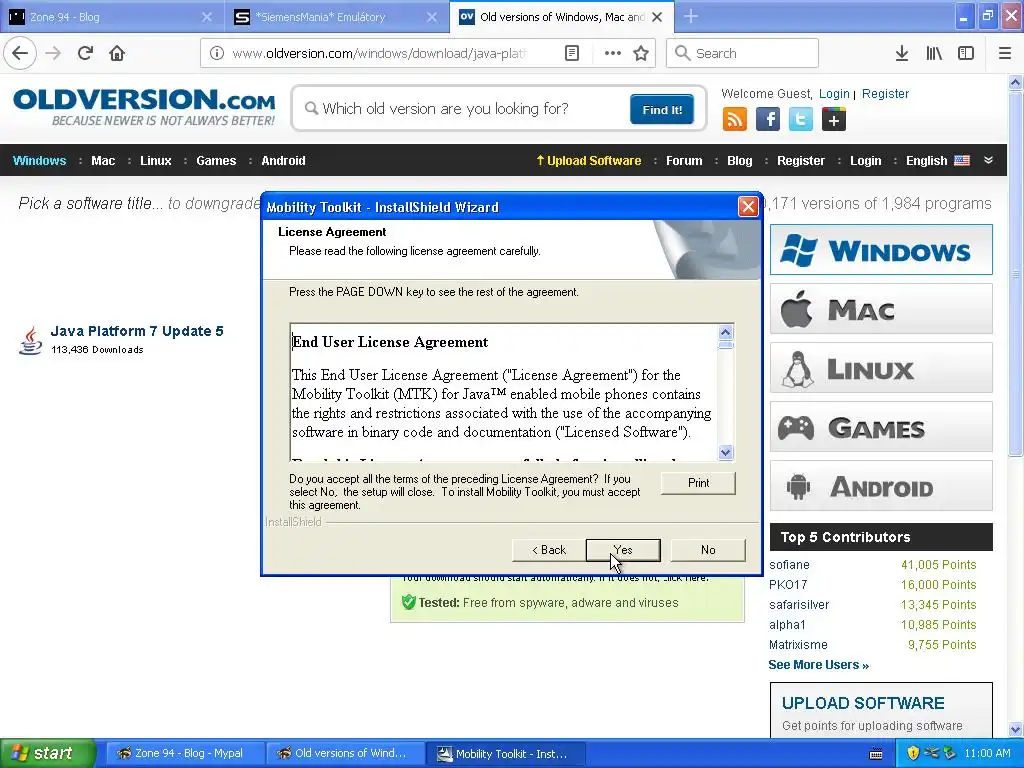Click Upload Software link

coord(588,161)
